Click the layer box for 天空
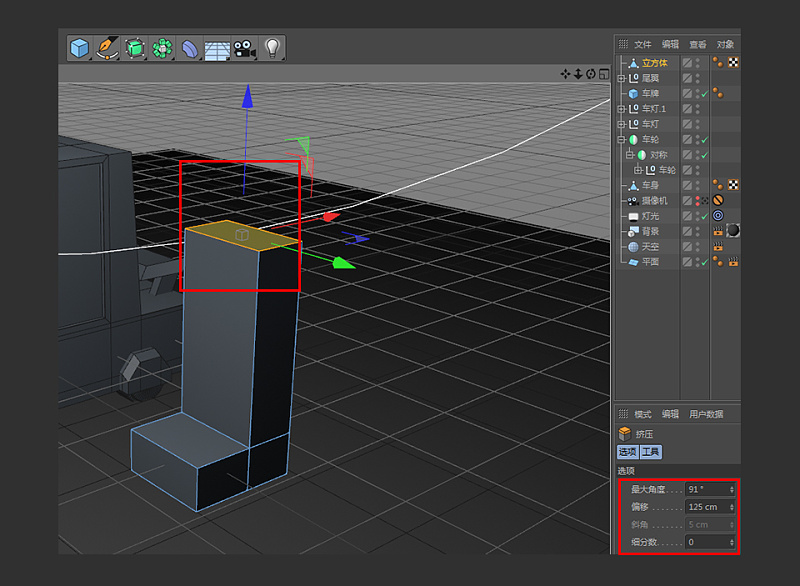This screenshot has height=586, width=800. (687, 247)
